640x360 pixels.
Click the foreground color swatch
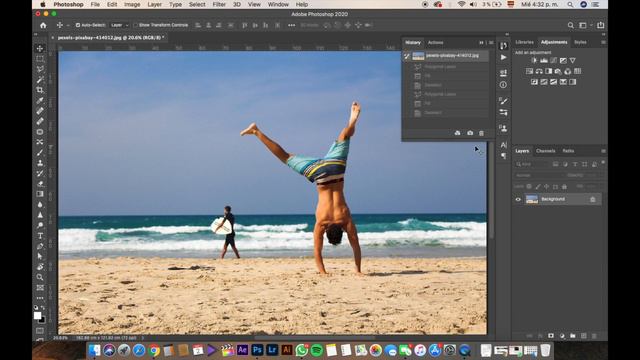point(38,316)
